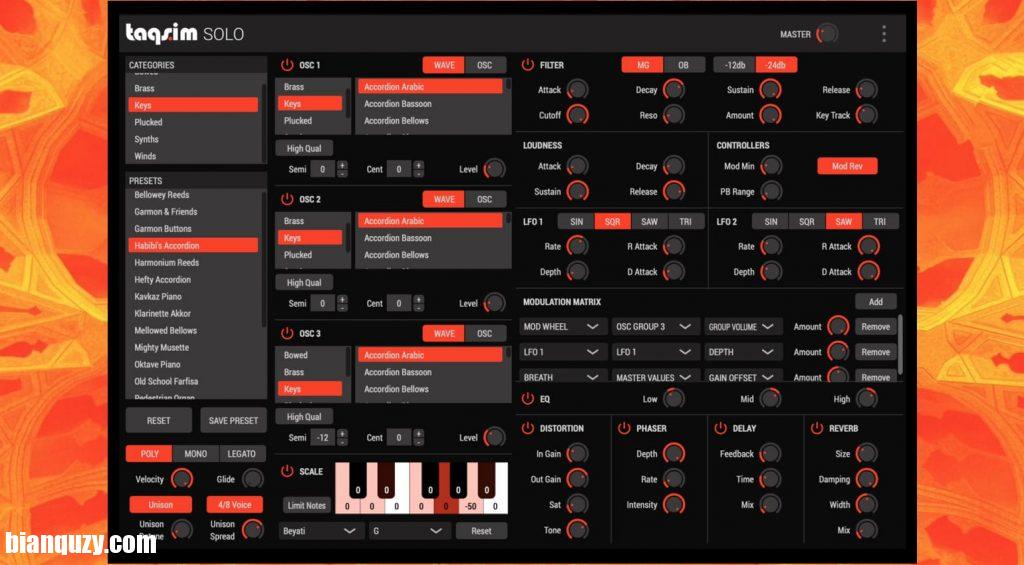This screenshot has height=565, width=1024.
Task: Open the GROUP VOLUME dropdown
Action: click(x=742, y=327)
